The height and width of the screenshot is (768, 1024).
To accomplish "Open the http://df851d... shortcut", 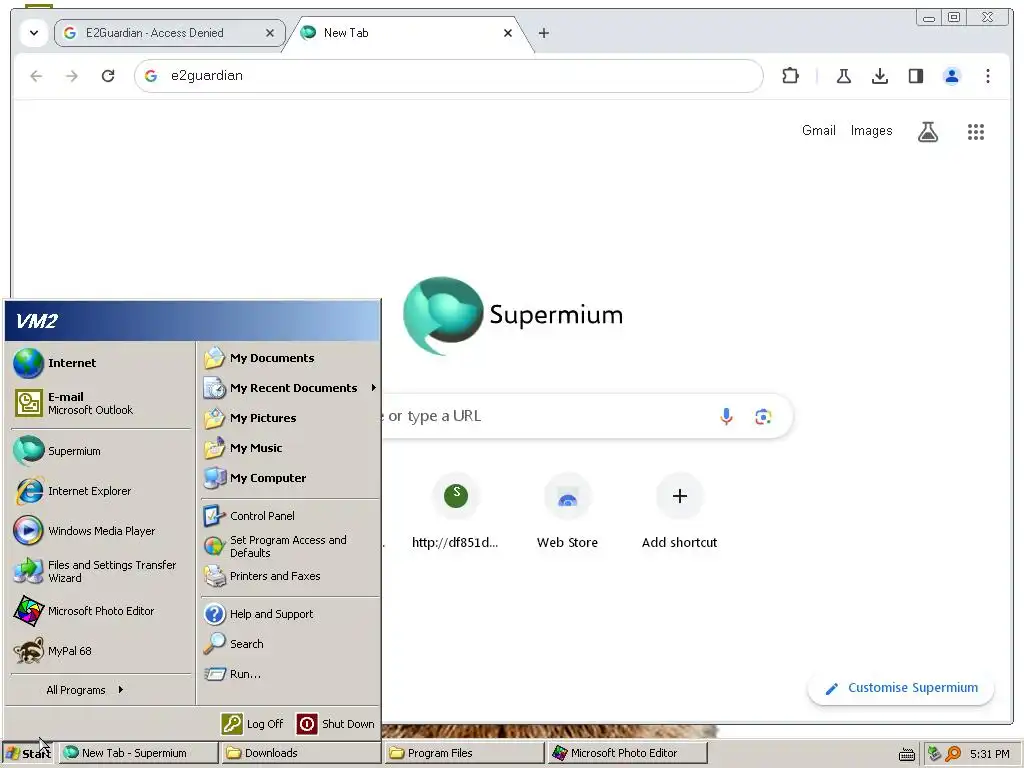I will click(455, 511).
